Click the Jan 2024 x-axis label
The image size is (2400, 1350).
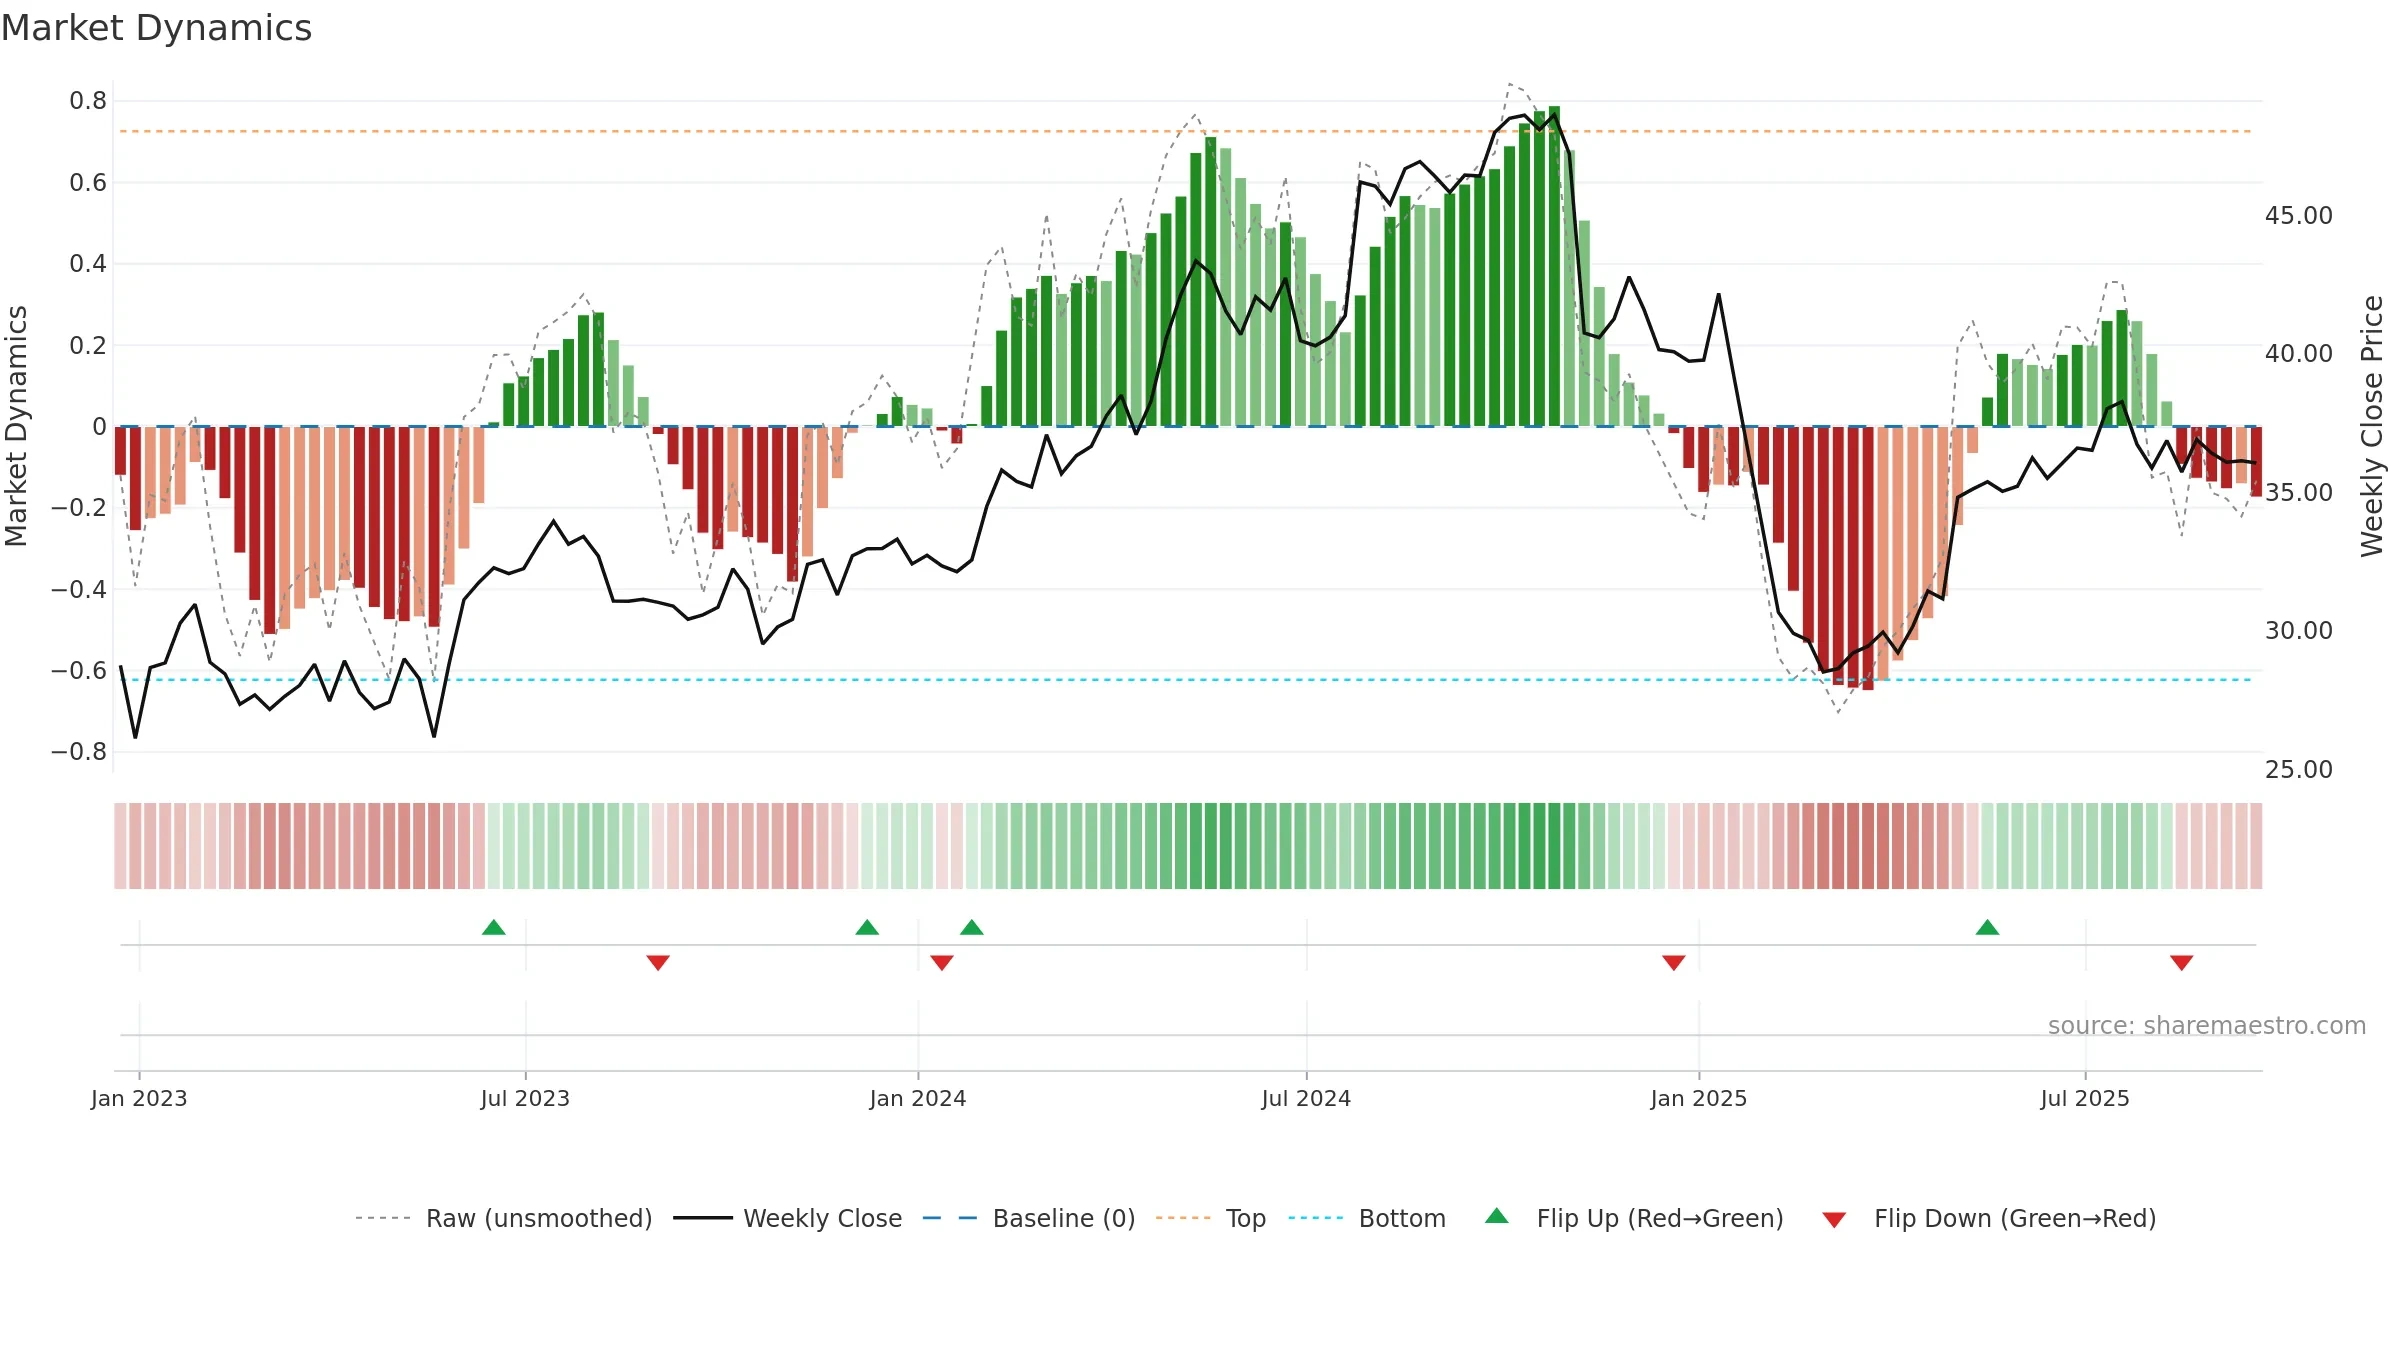click(x=918, y=1098)
